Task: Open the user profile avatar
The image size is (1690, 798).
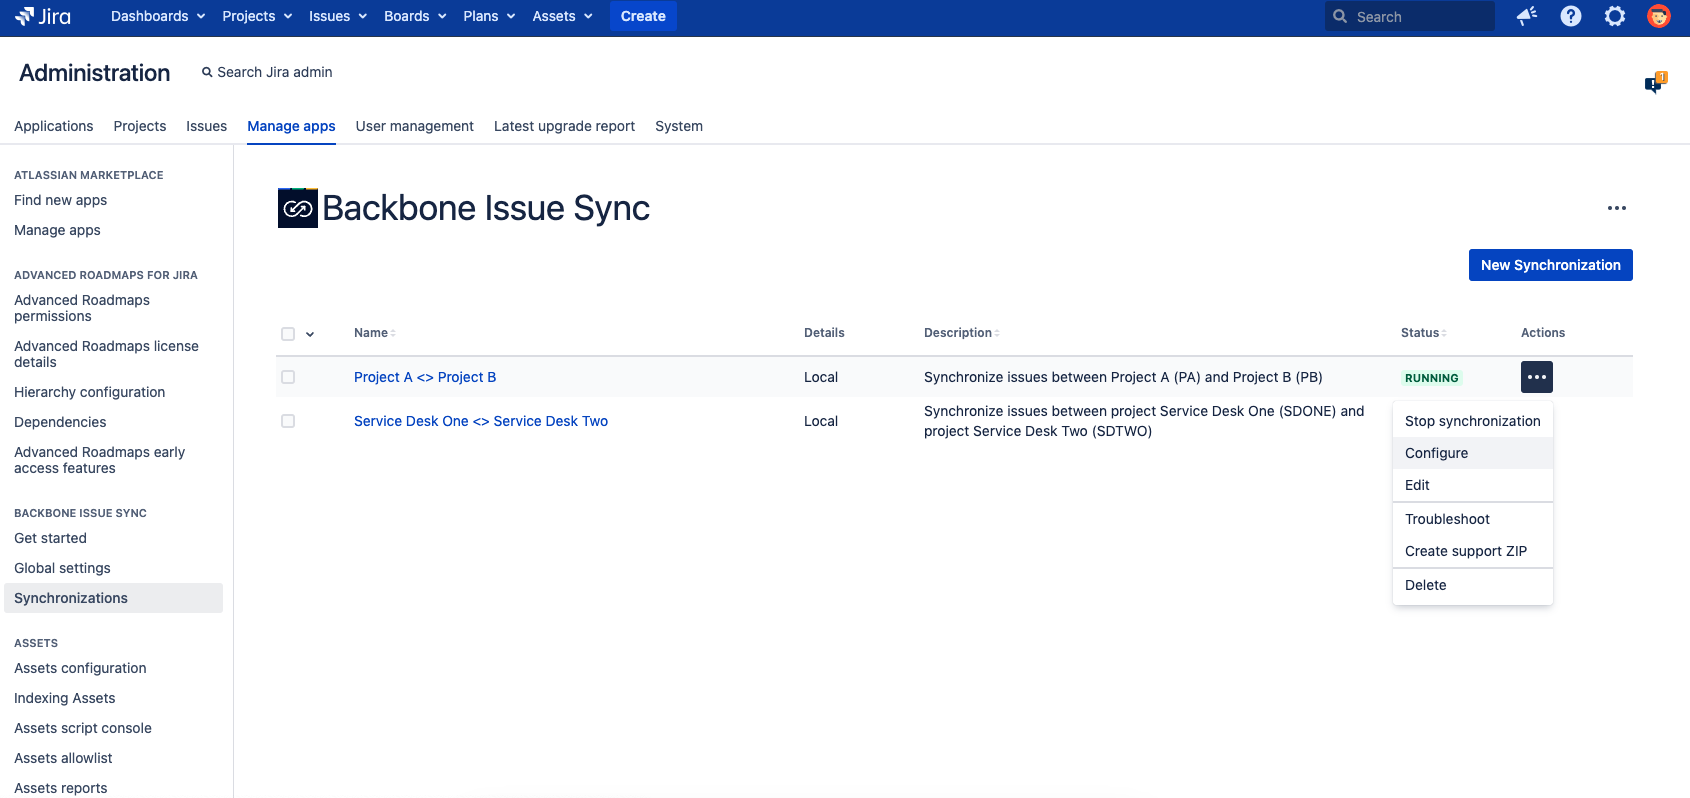Action: [1659, 16]
